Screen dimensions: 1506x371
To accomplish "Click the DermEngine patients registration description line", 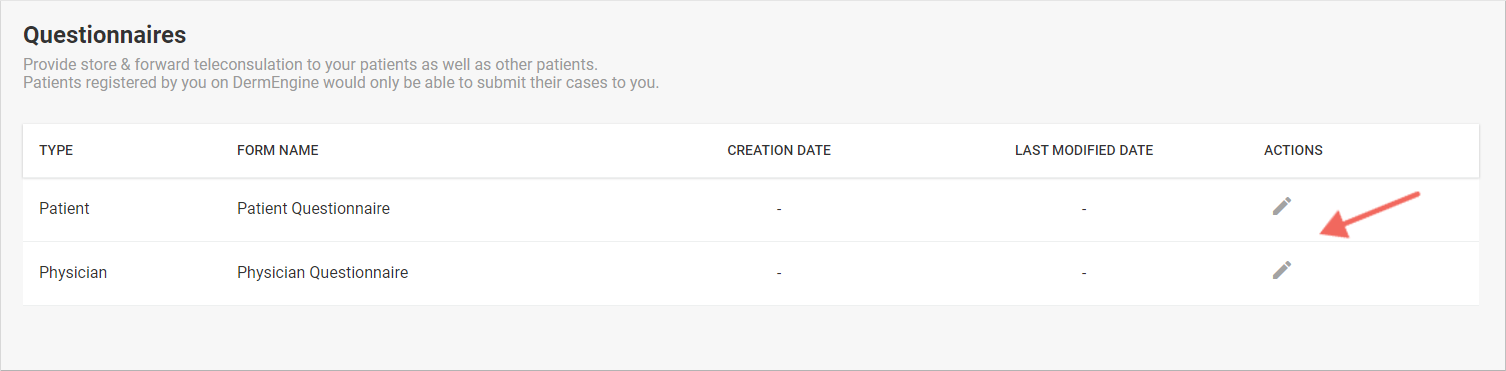I will tap(341, 82).
